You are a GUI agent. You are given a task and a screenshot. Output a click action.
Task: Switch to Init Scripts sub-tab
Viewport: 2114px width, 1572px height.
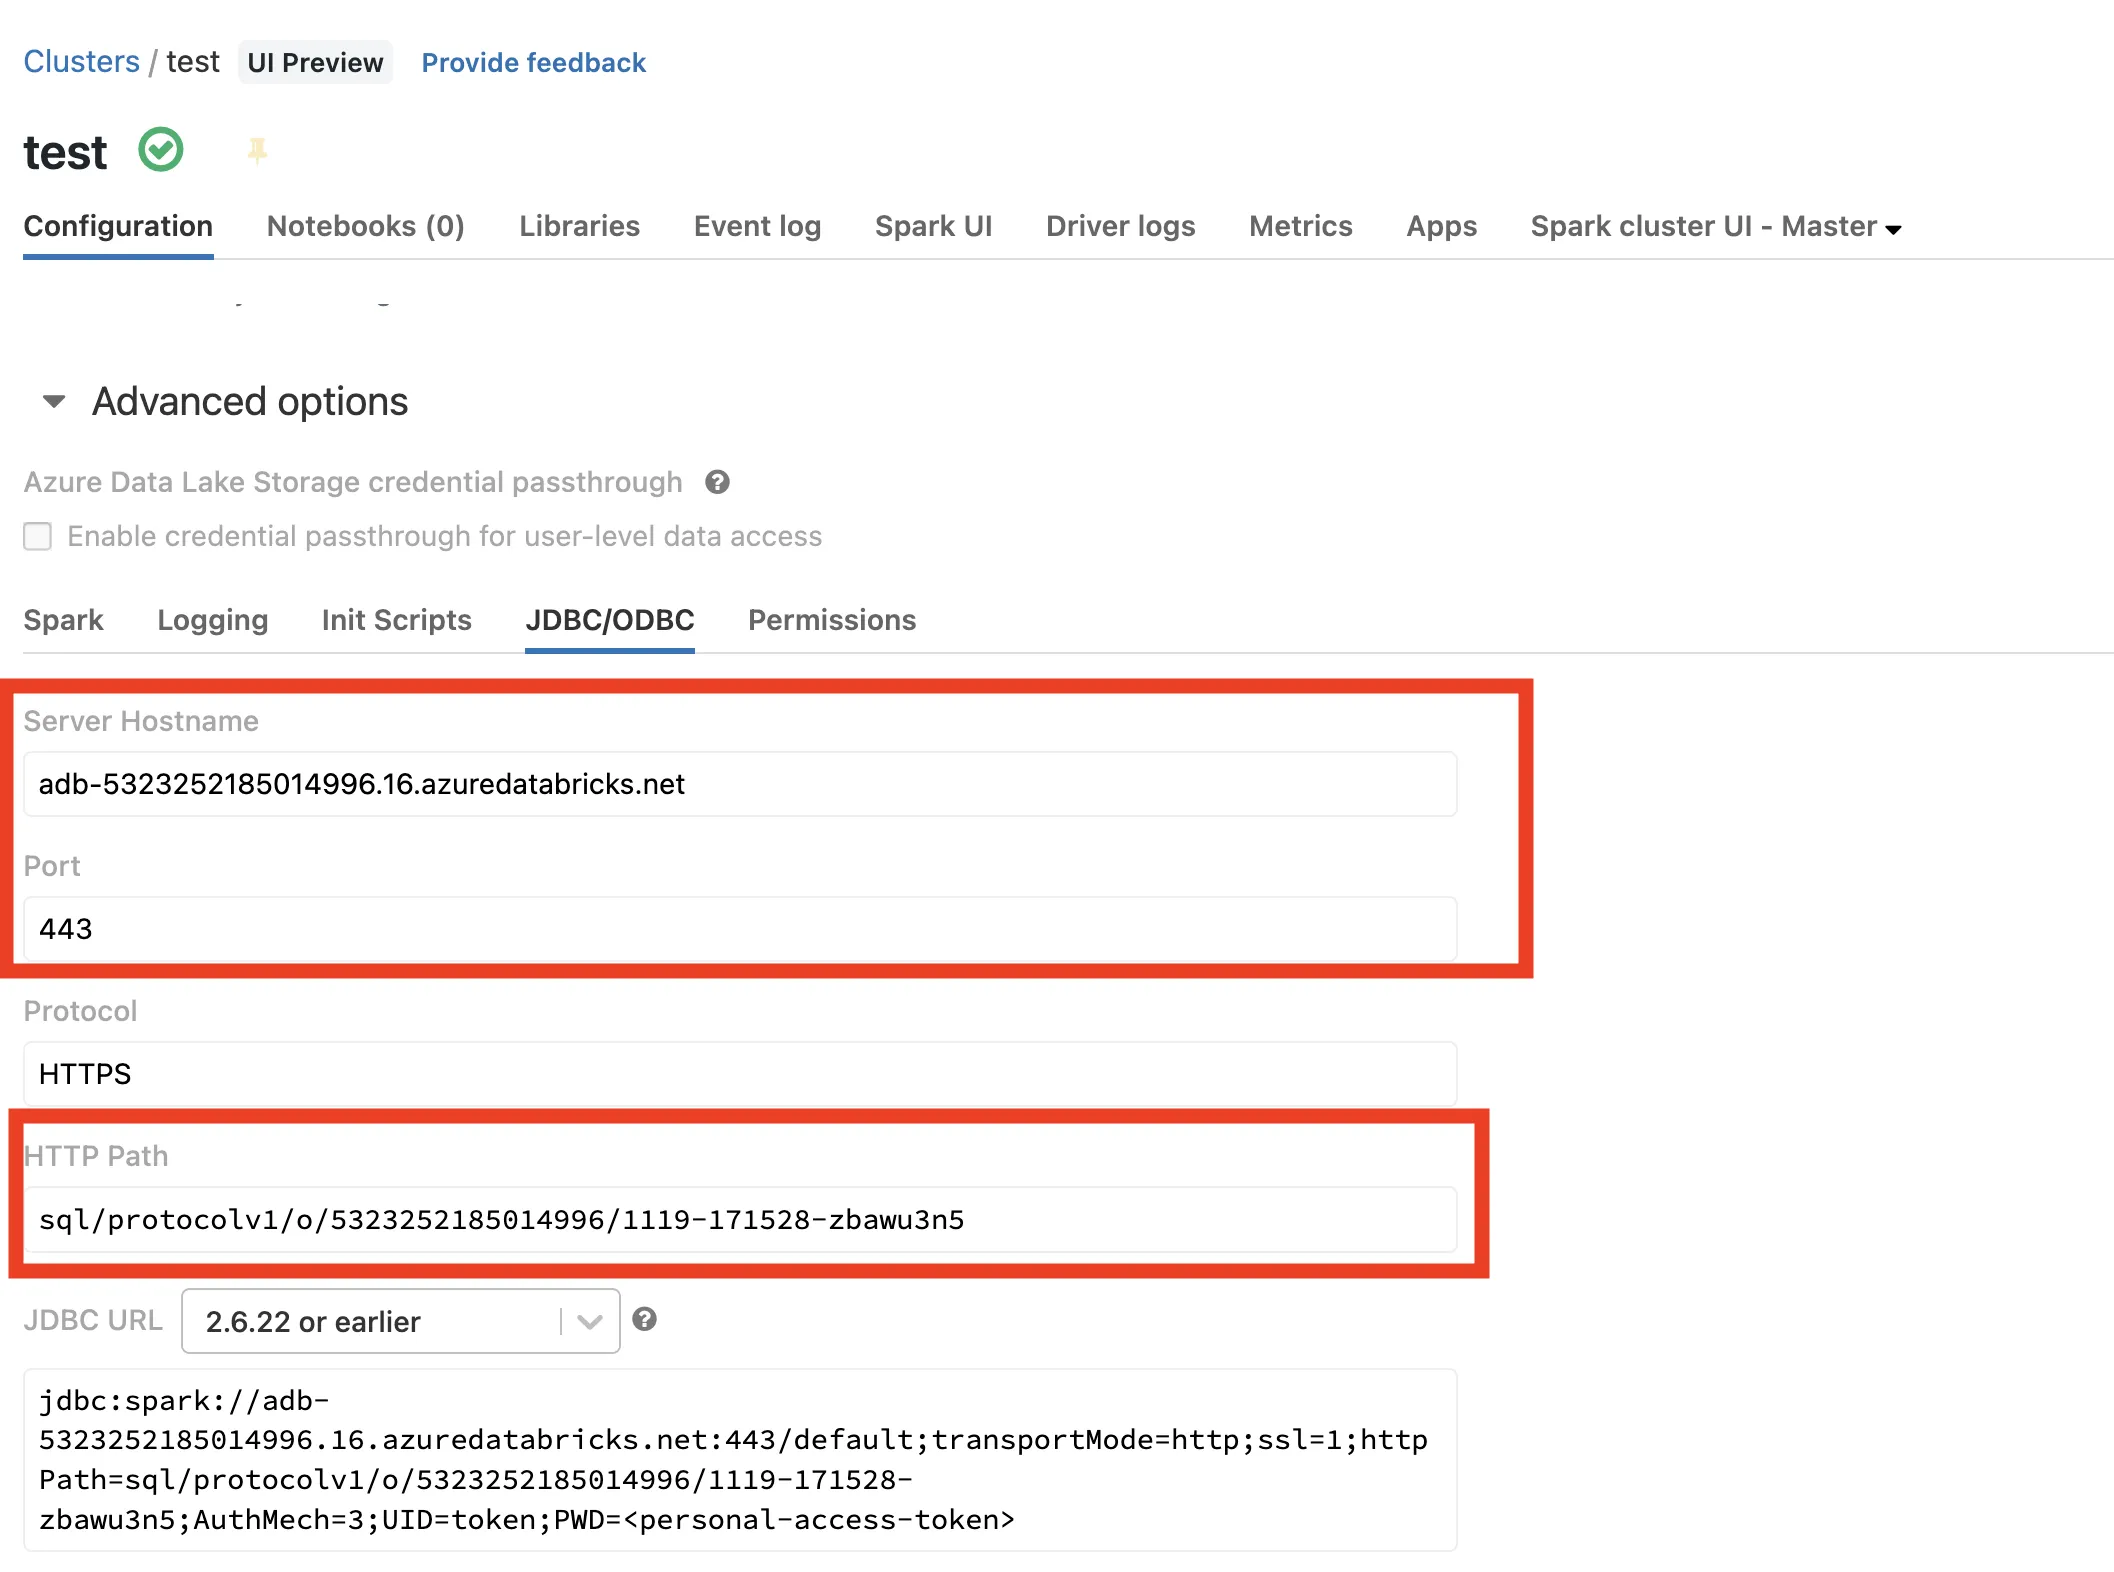(396, 620)
